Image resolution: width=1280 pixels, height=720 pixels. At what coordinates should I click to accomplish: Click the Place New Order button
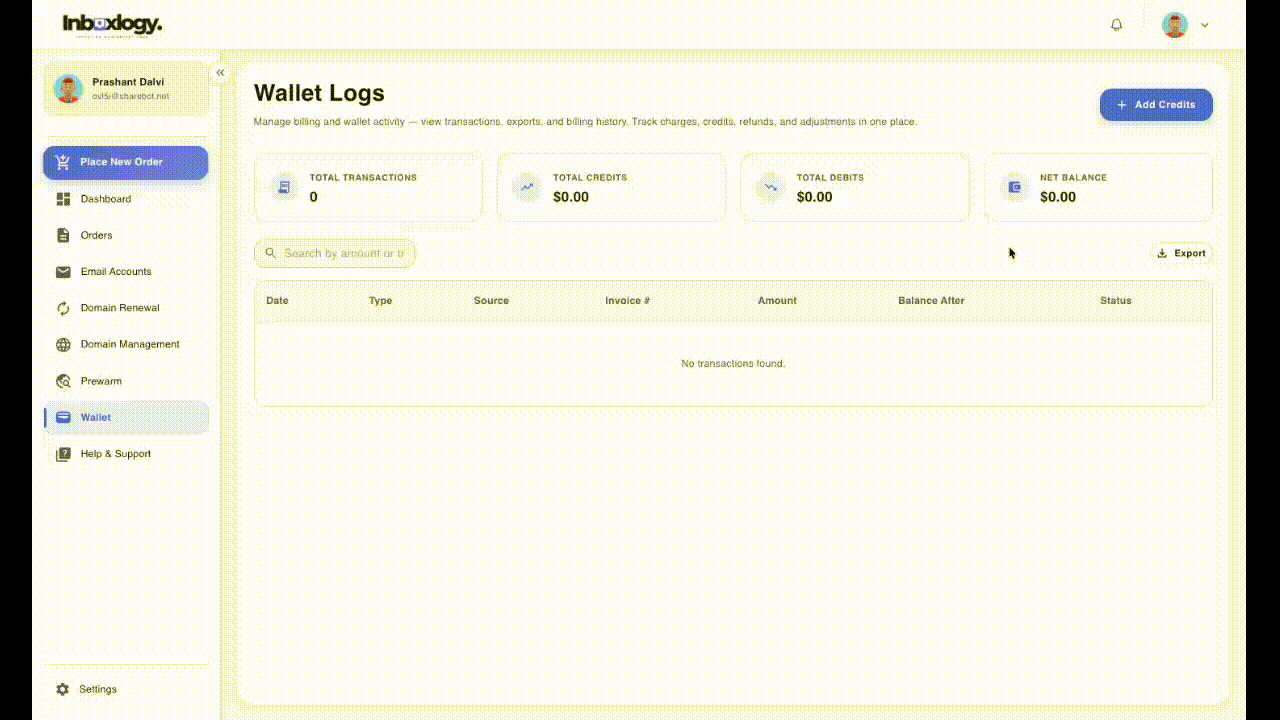(126, 162)
